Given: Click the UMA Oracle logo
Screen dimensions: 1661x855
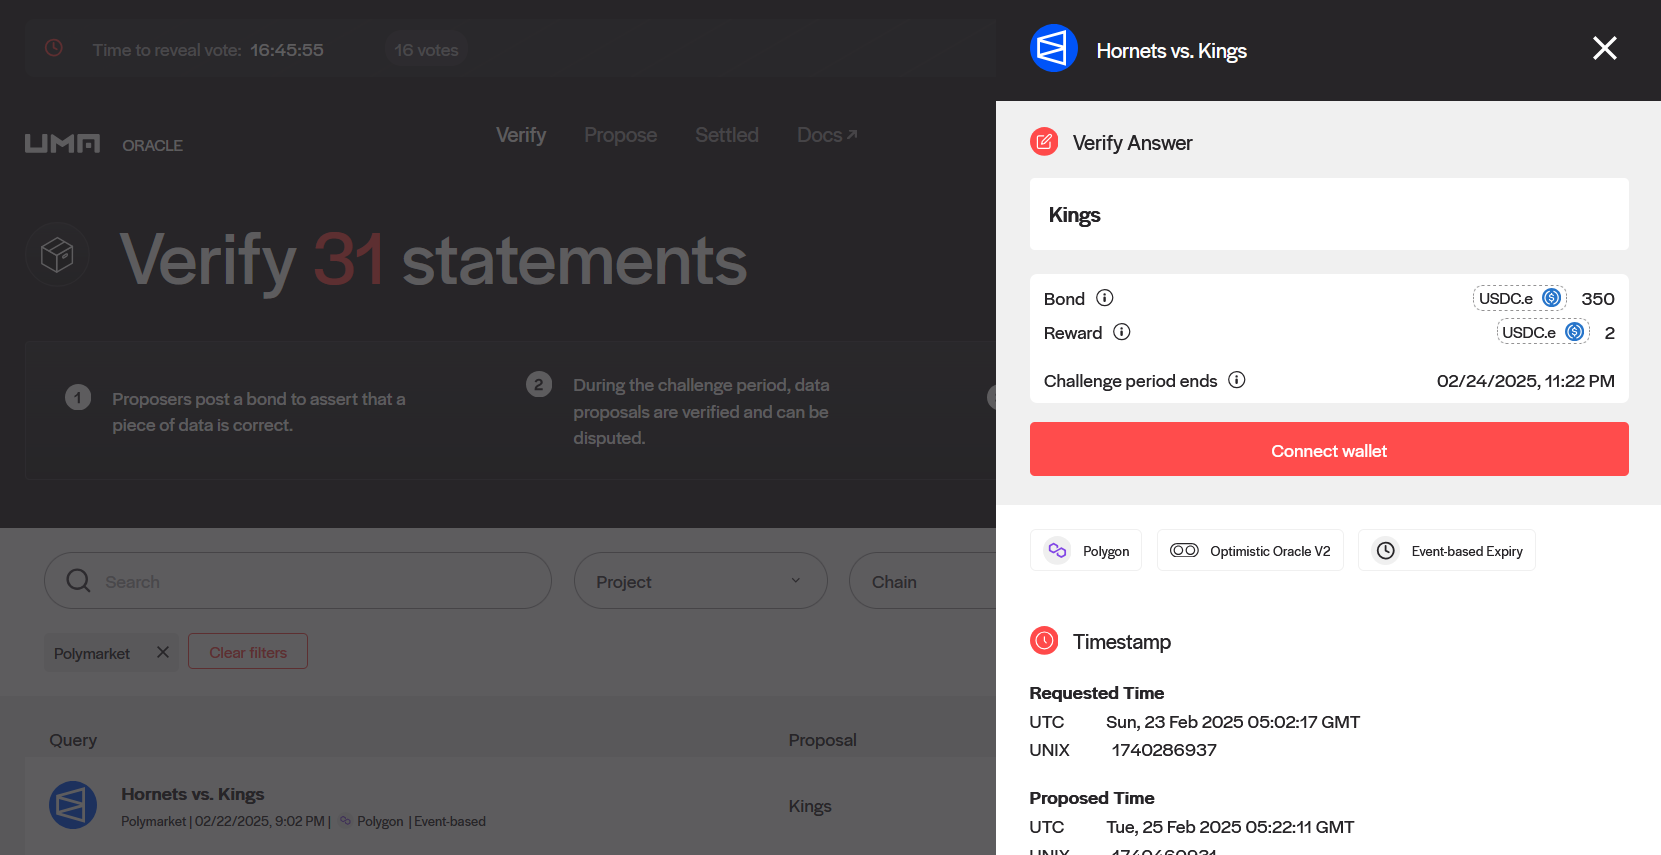Looking at the screenshot, I should coord(104,144).
